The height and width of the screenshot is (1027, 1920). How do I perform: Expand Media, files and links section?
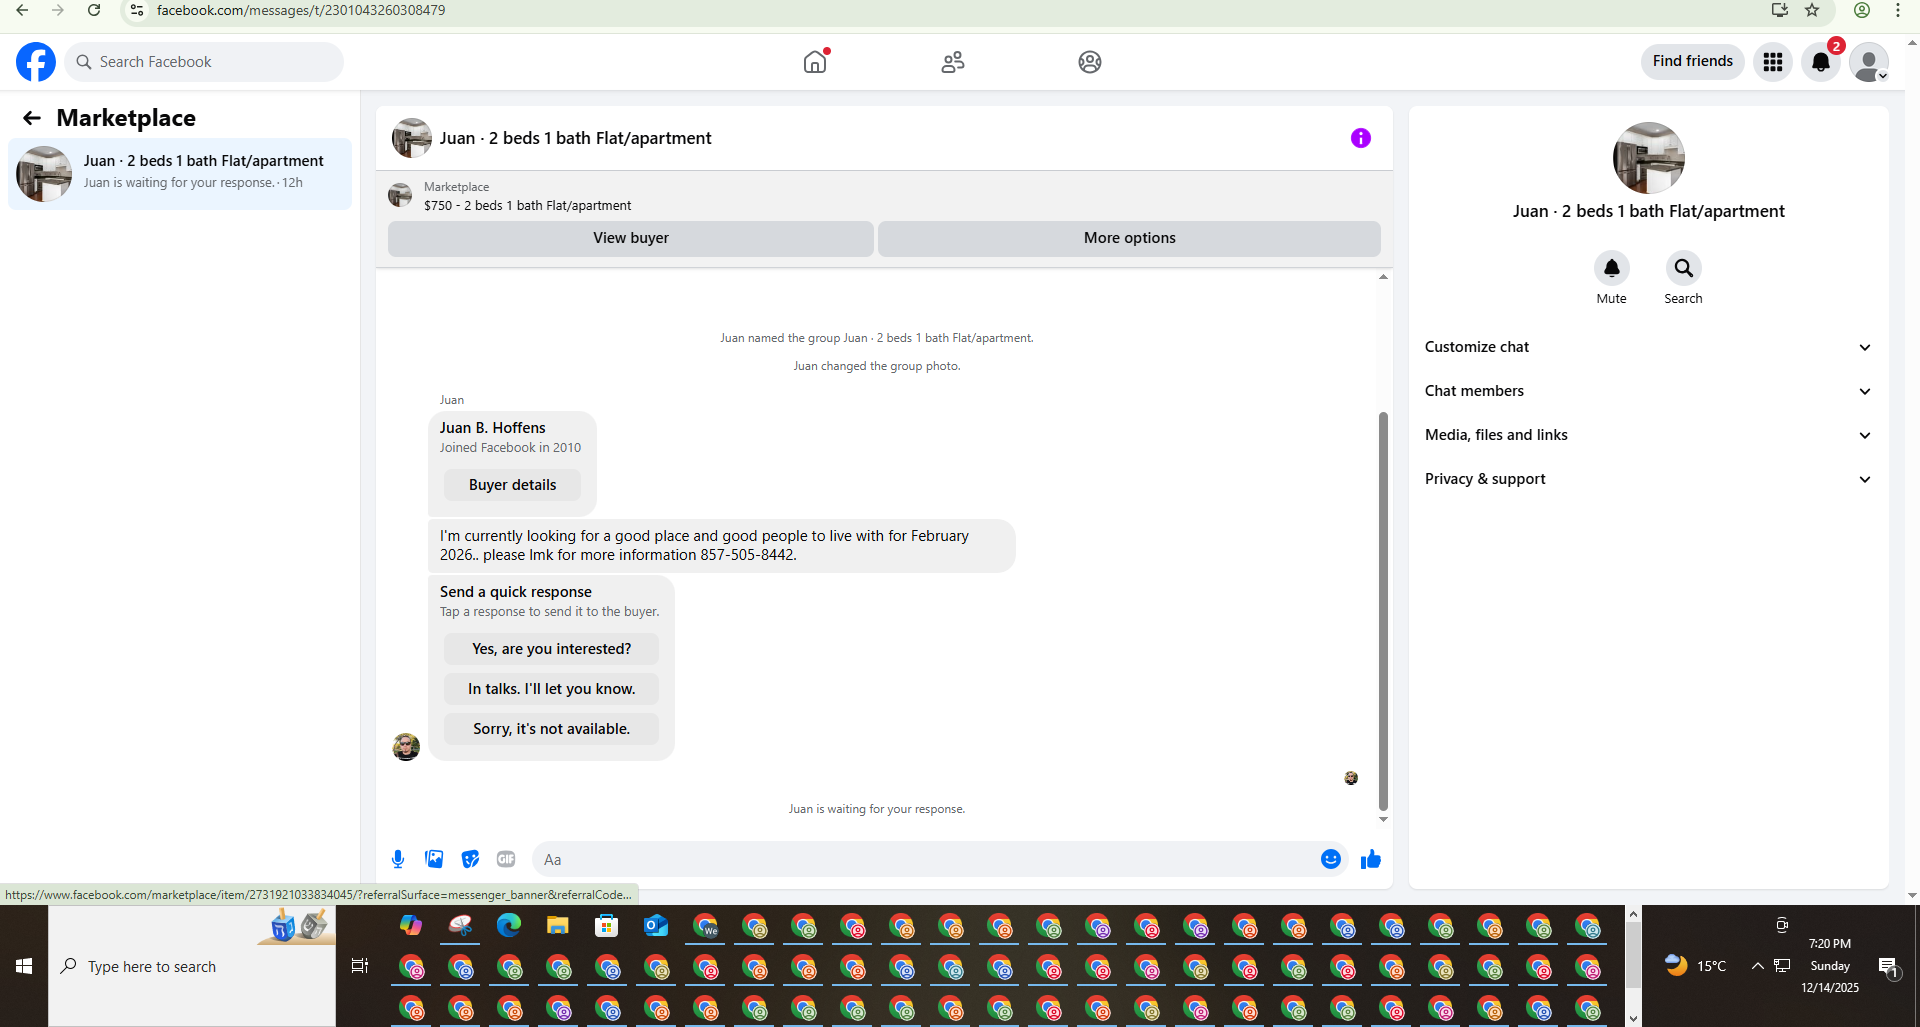coord(1648,435)
